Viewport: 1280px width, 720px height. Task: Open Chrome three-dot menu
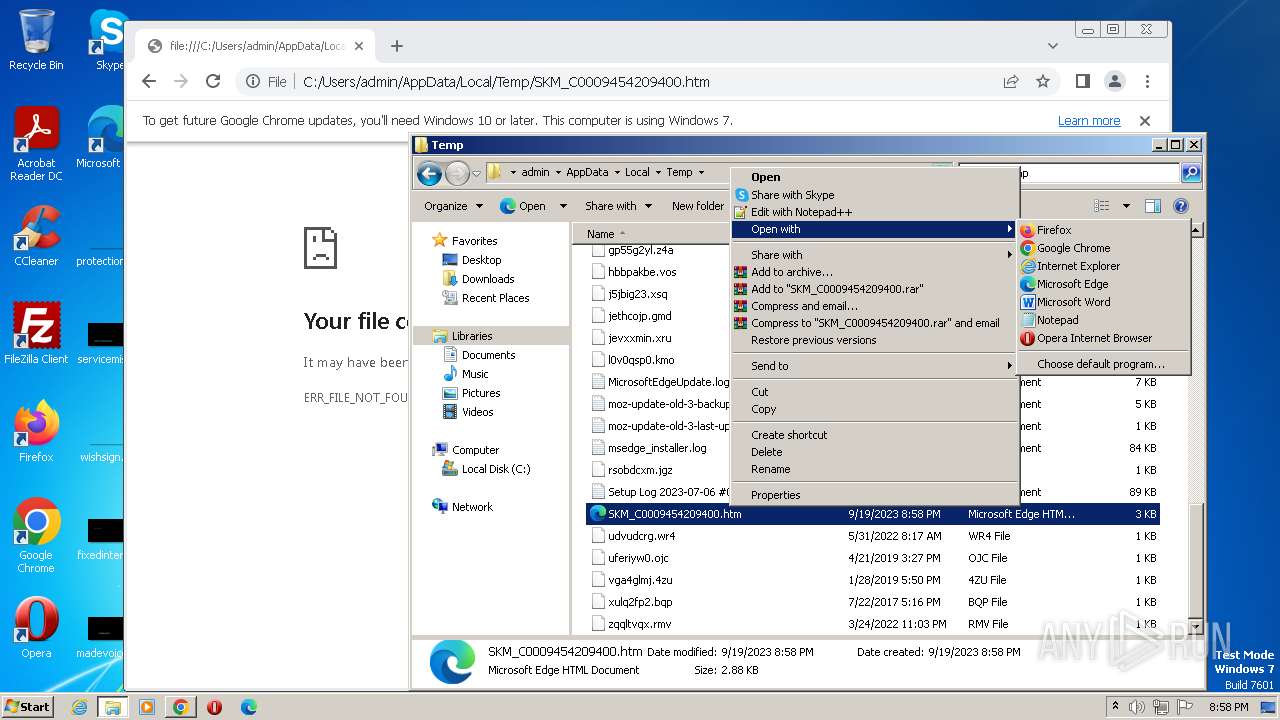[x=1147, y=82]
